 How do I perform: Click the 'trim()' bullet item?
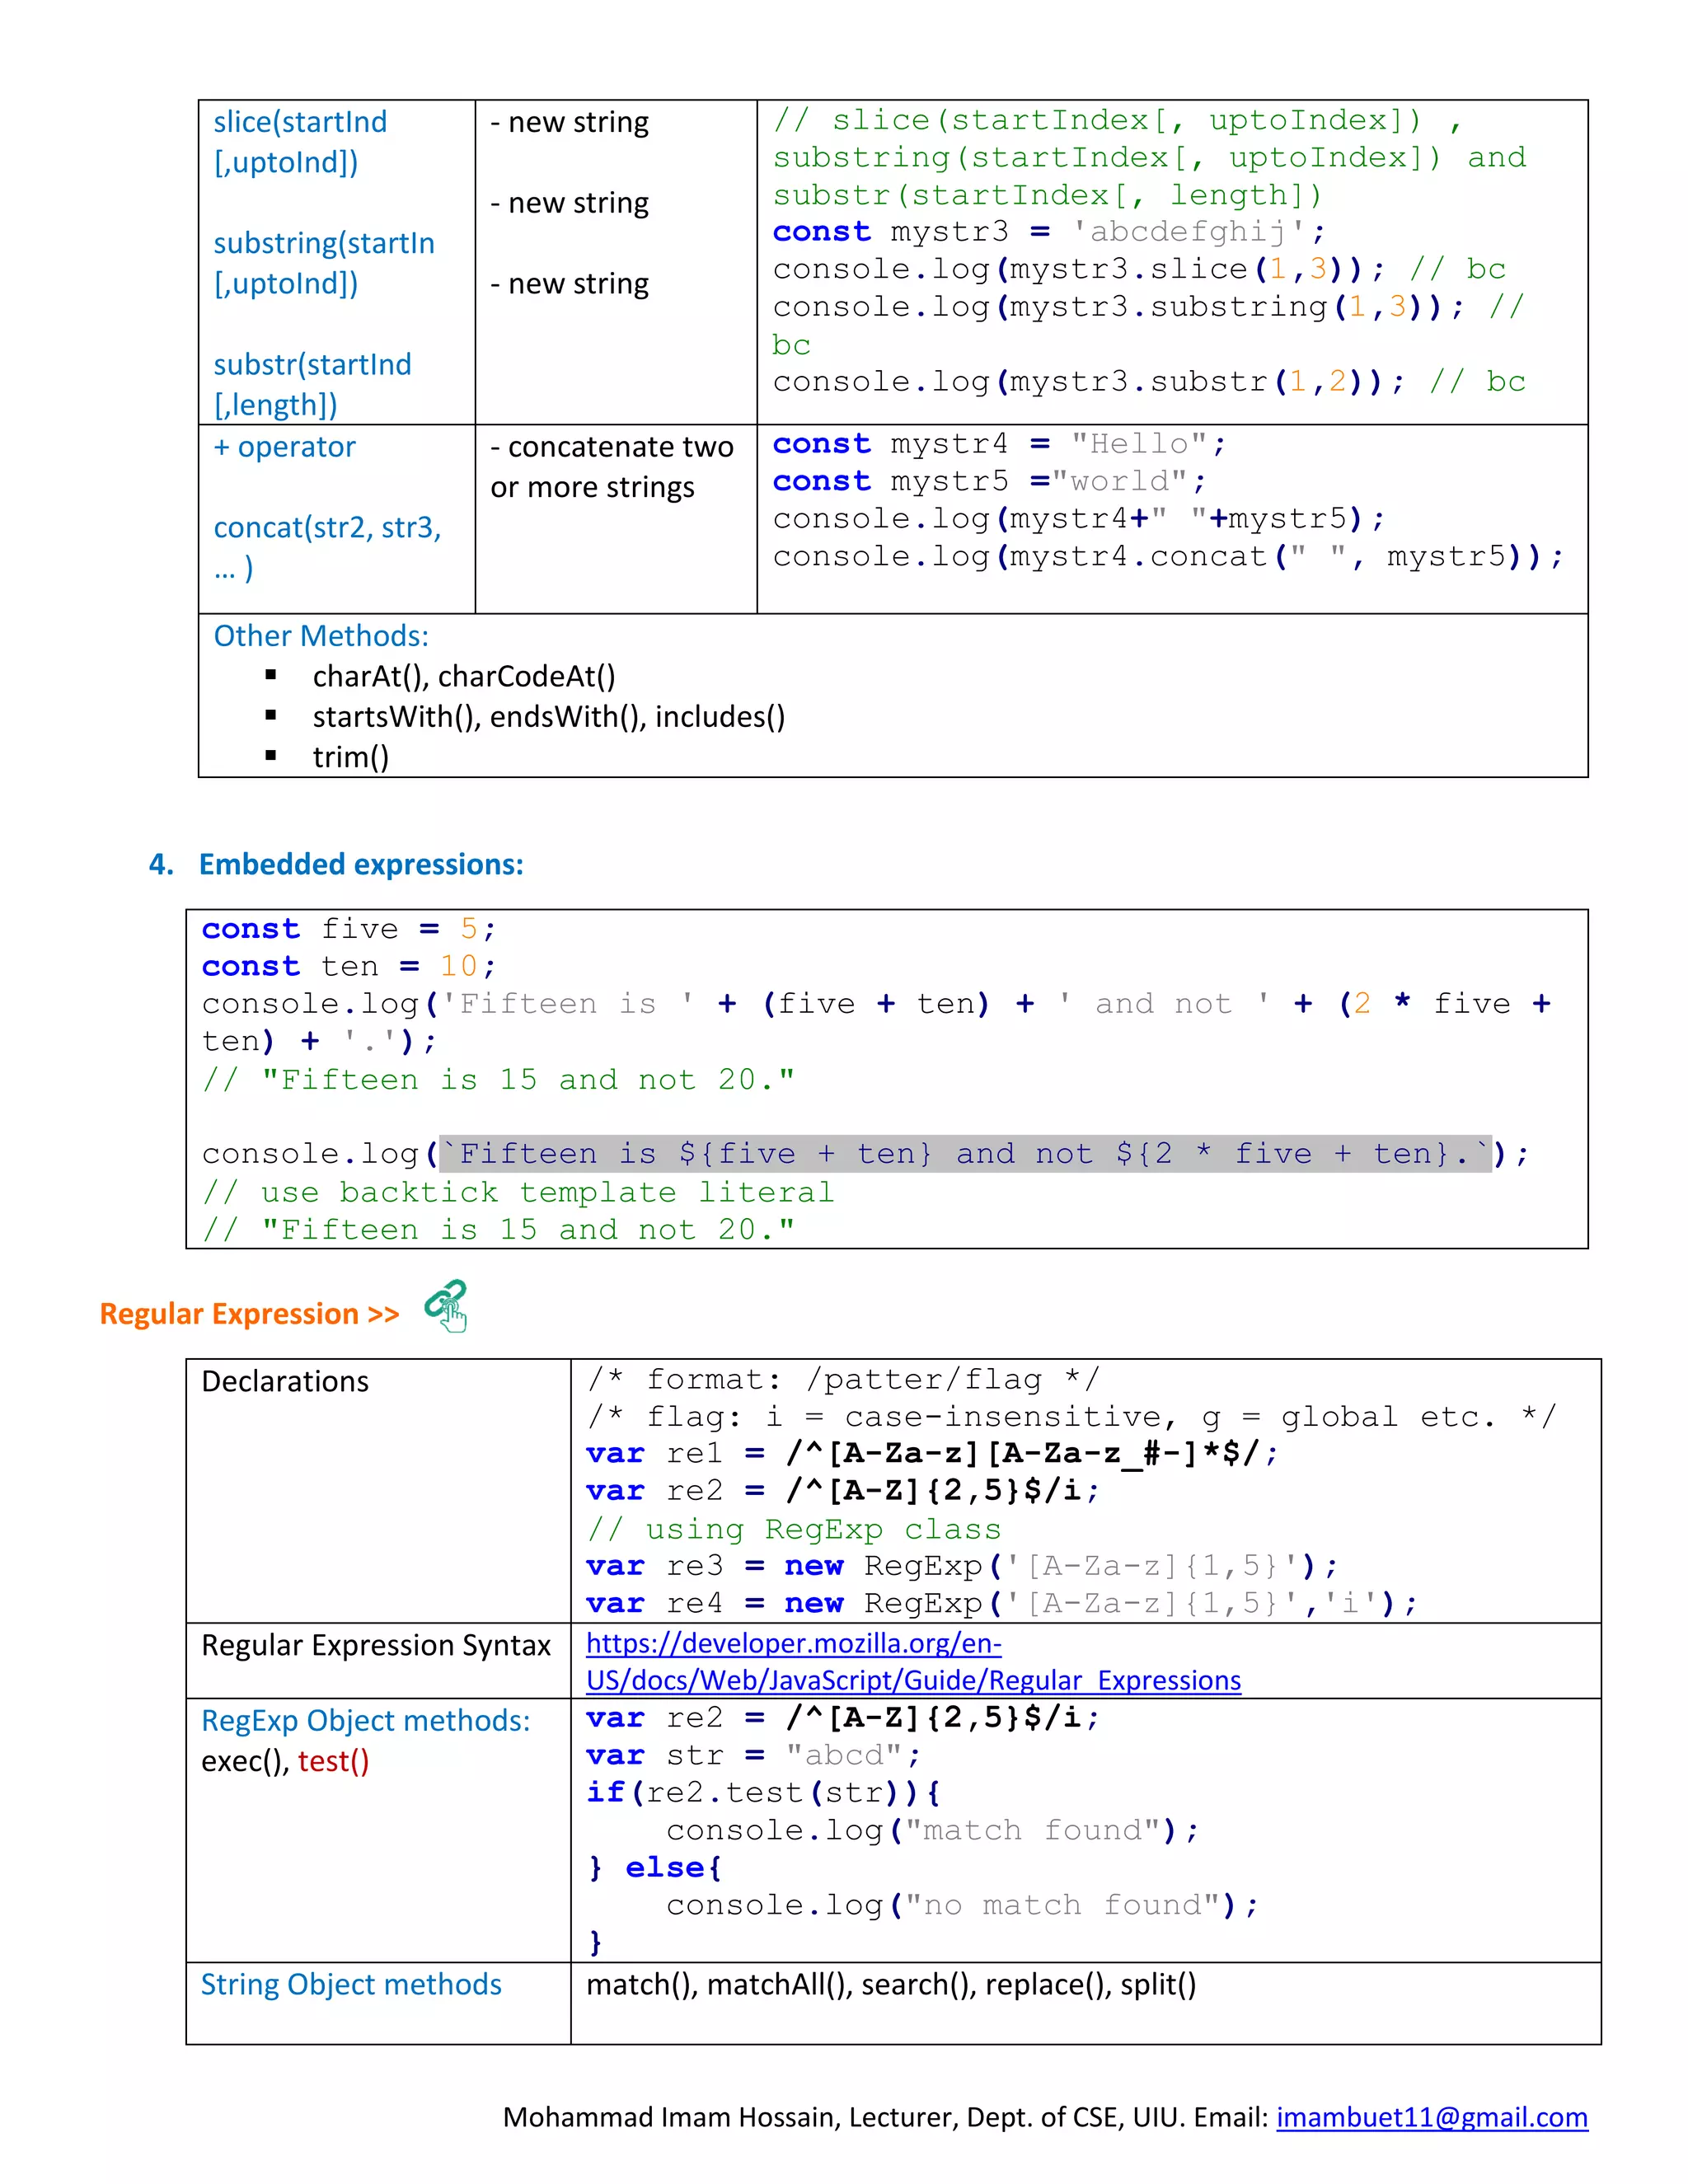(351, 757)
